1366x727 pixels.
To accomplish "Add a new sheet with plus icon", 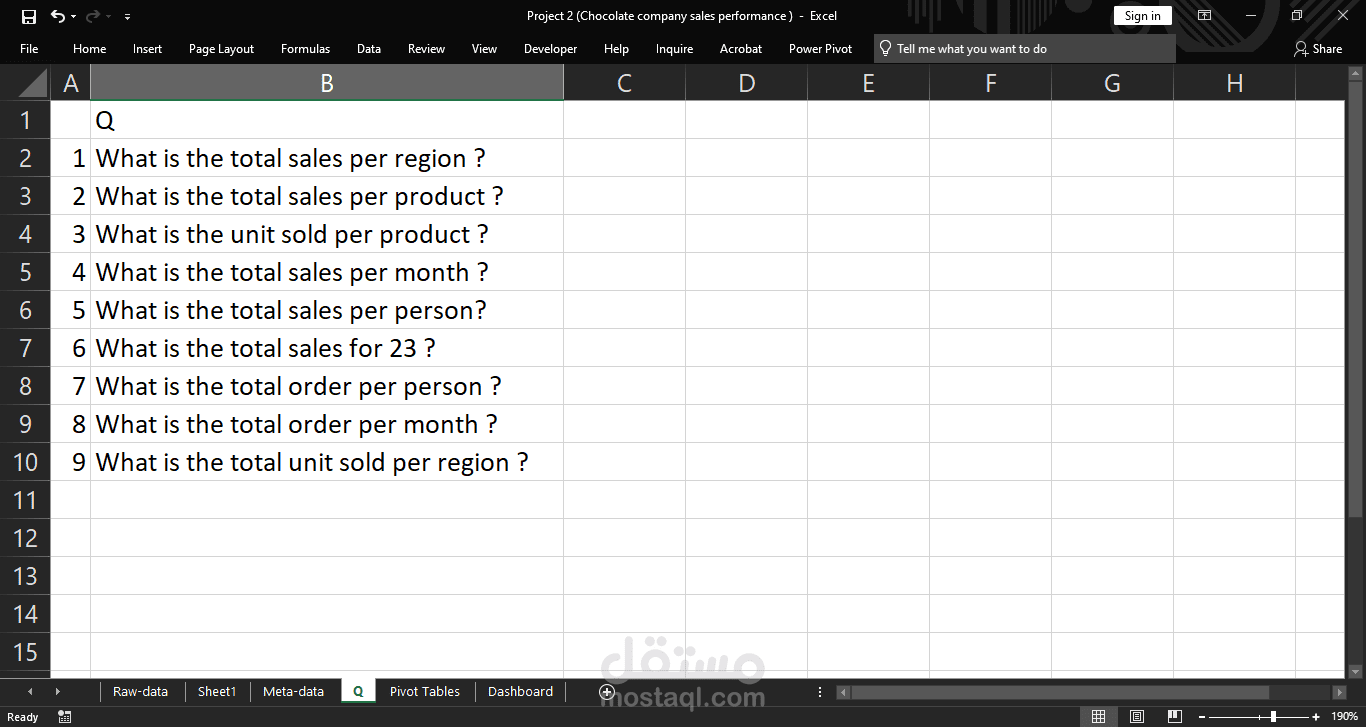I will 607,692.
